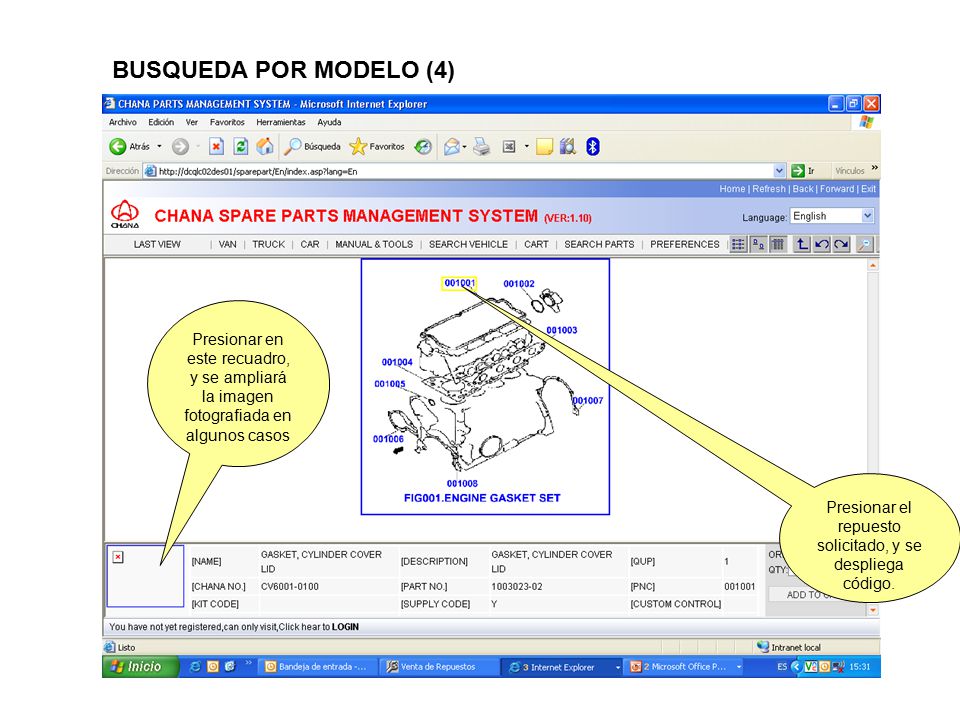This screenshot has height=720, width=960.
Task: Open the Edición menu
Action: click(x=161, y=122)
